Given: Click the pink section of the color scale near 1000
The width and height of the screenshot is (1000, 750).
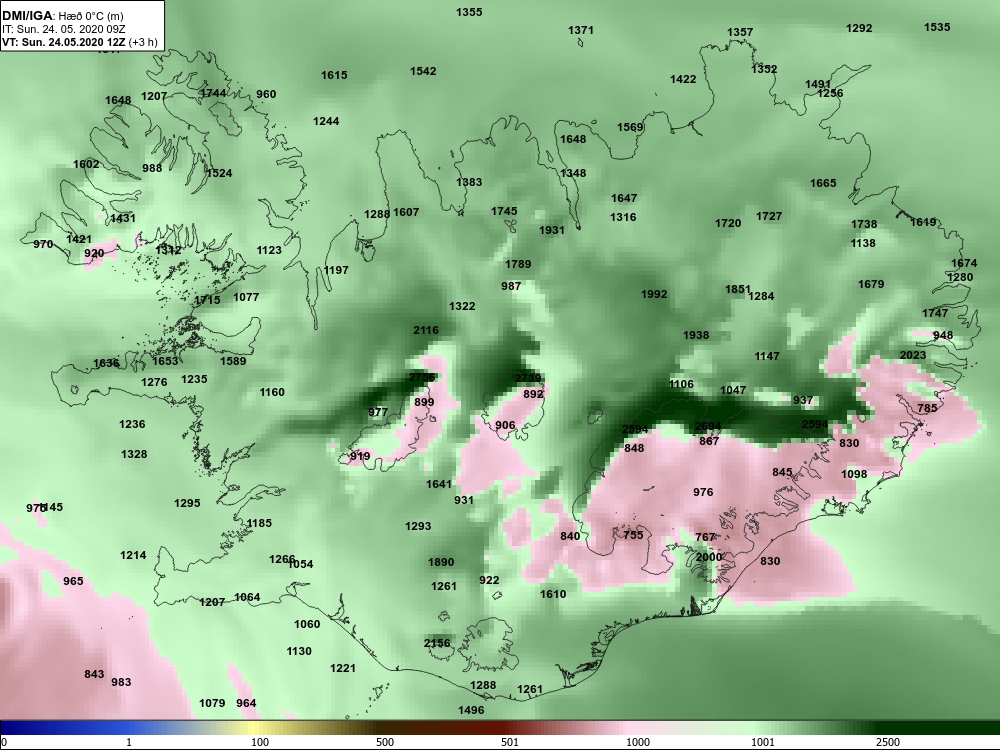Looking at the screenshot, I should coord(638,728).
